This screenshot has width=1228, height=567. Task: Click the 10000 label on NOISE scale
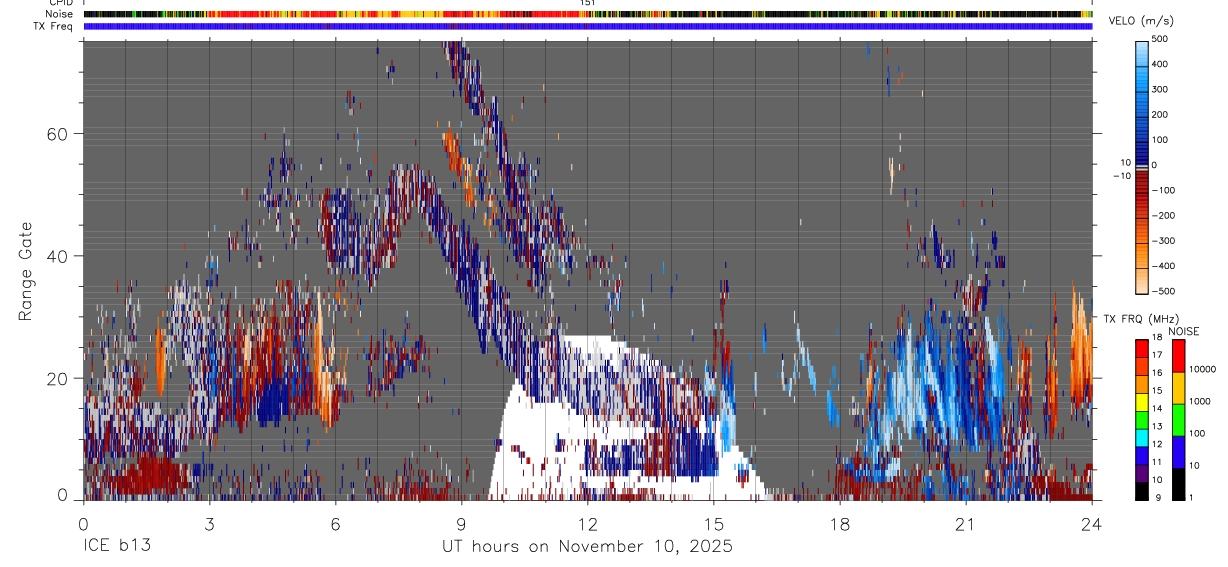click(1203, 370)
